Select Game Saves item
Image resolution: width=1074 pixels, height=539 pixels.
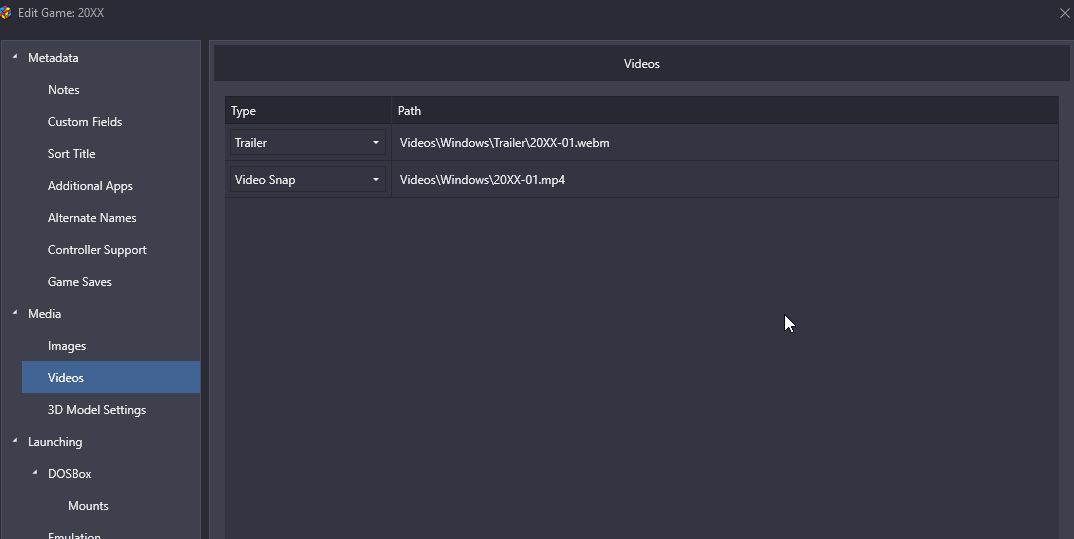(80, 282)
